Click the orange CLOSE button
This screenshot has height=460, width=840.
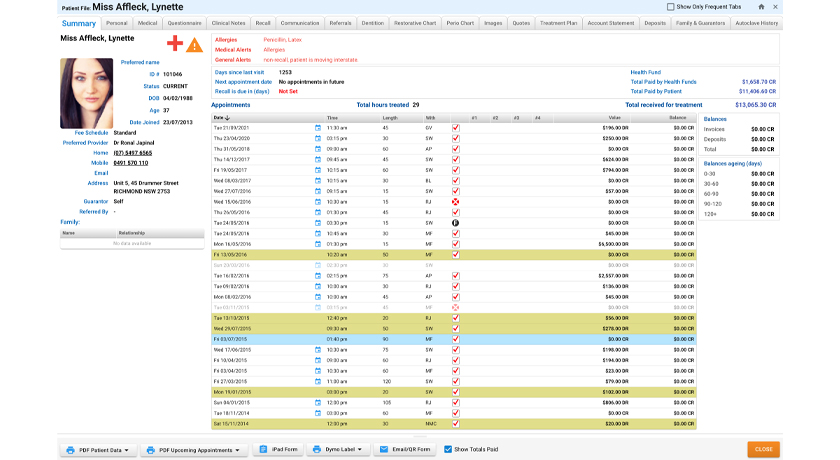[x=763, y=449]
